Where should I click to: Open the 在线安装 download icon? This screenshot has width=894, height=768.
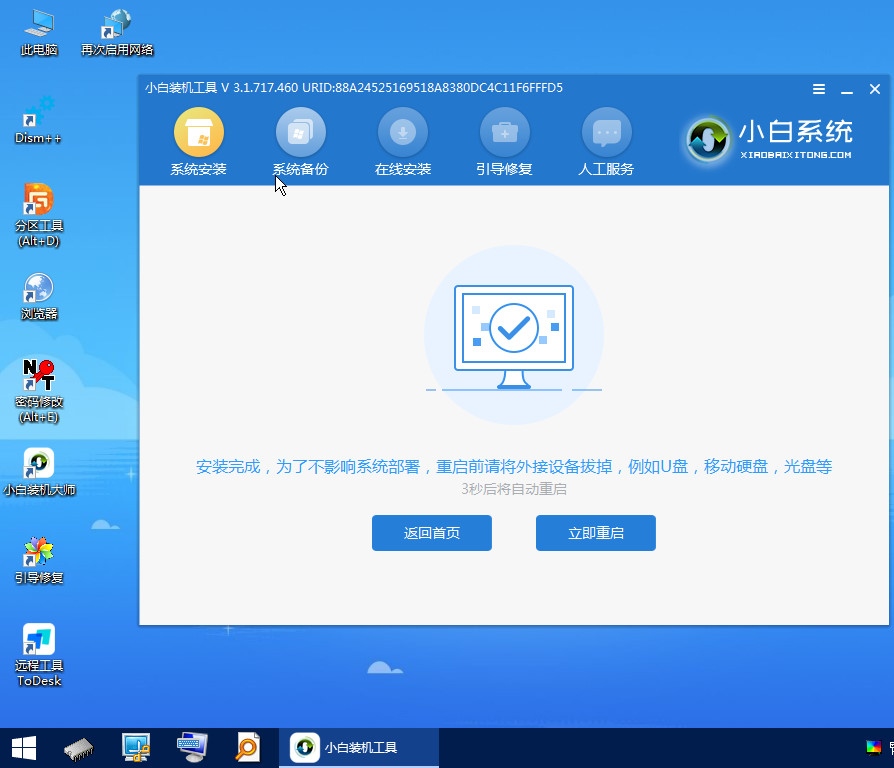click(x=402, y=133)
